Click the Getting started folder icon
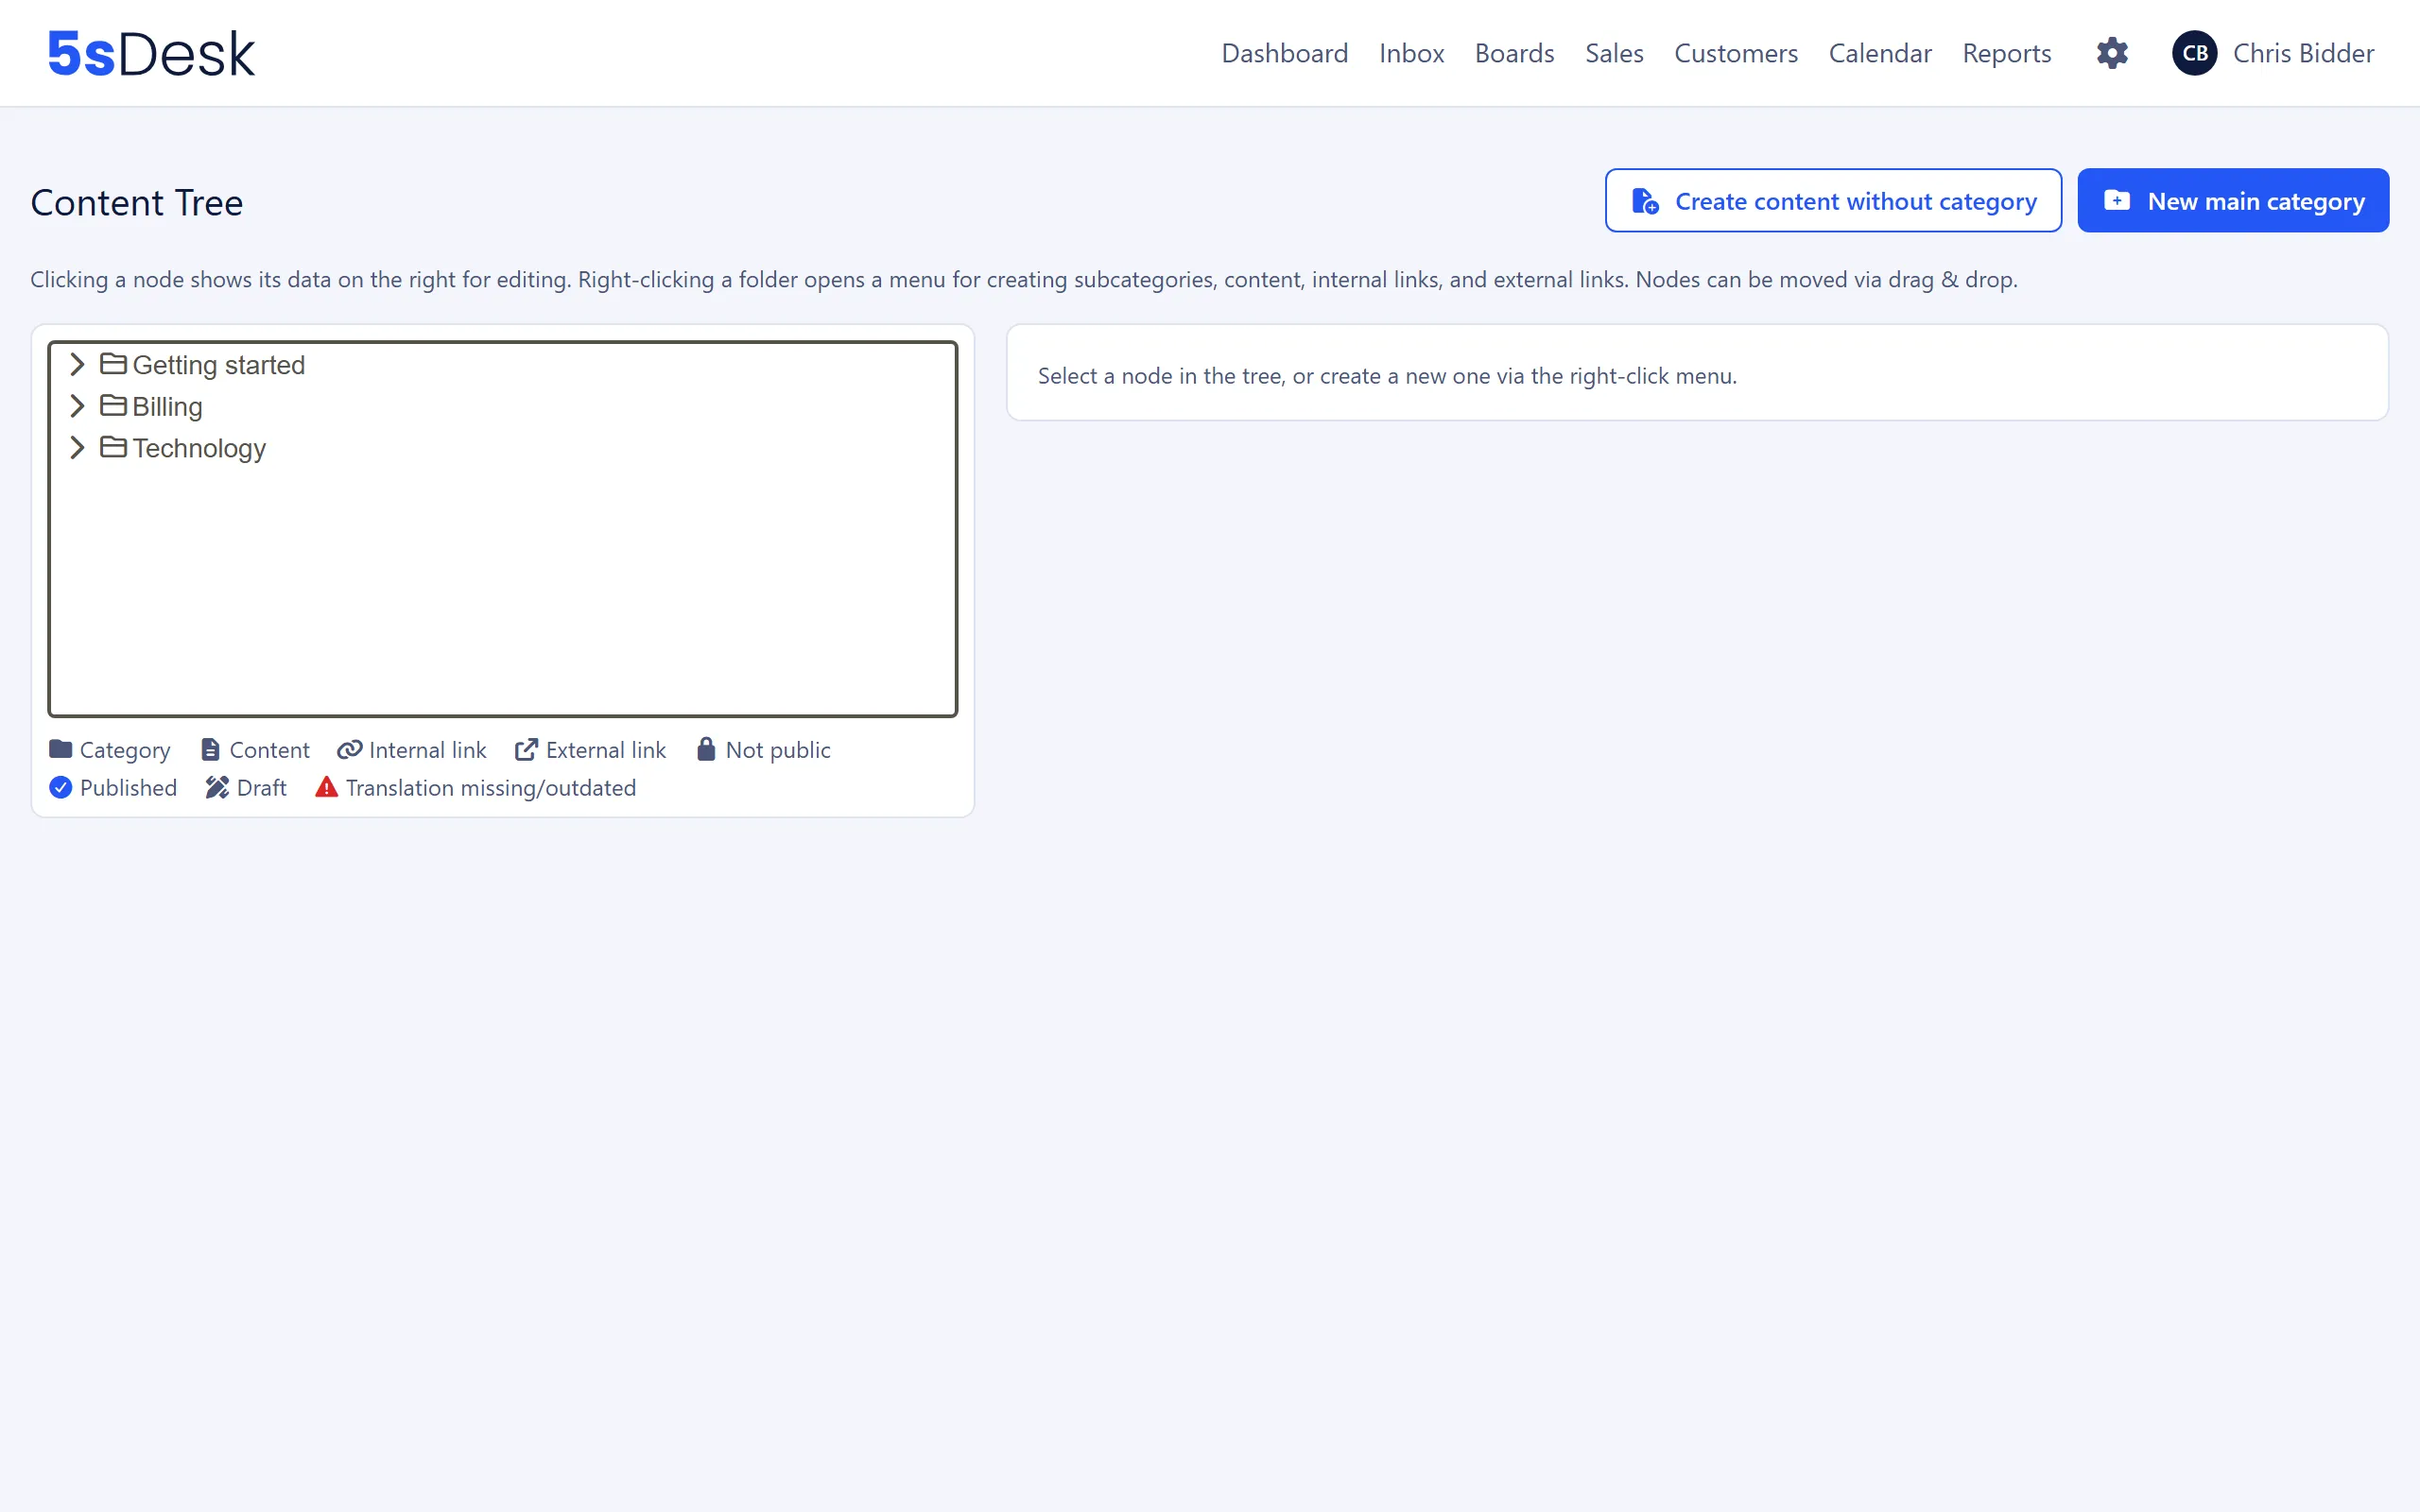This screenshot has height=1512, width=2420. point(113,364)
